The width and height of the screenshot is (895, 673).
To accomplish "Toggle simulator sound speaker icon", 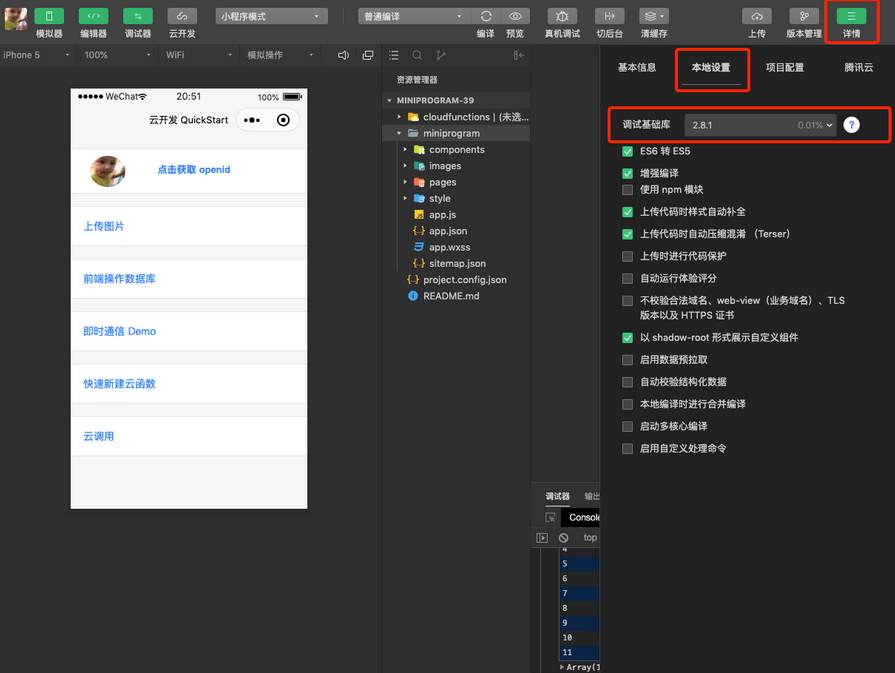I will click(343, 55).
